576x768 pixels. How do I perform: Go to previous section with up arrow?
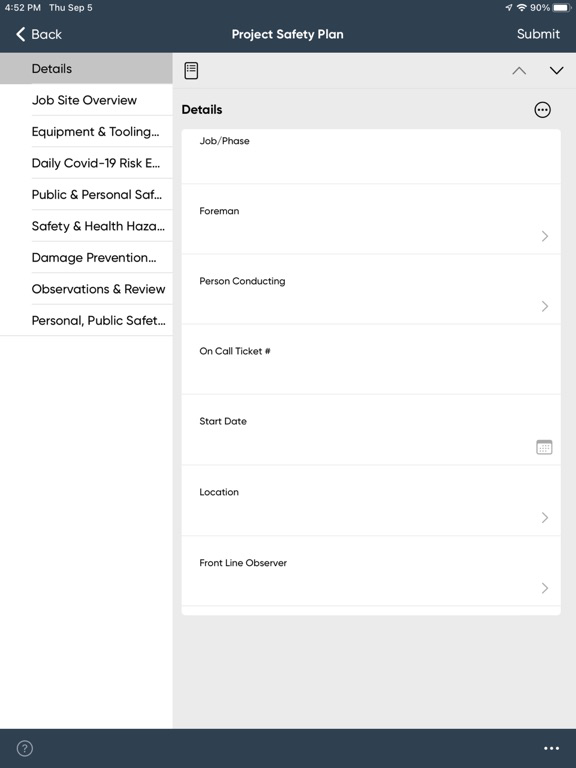519,71
